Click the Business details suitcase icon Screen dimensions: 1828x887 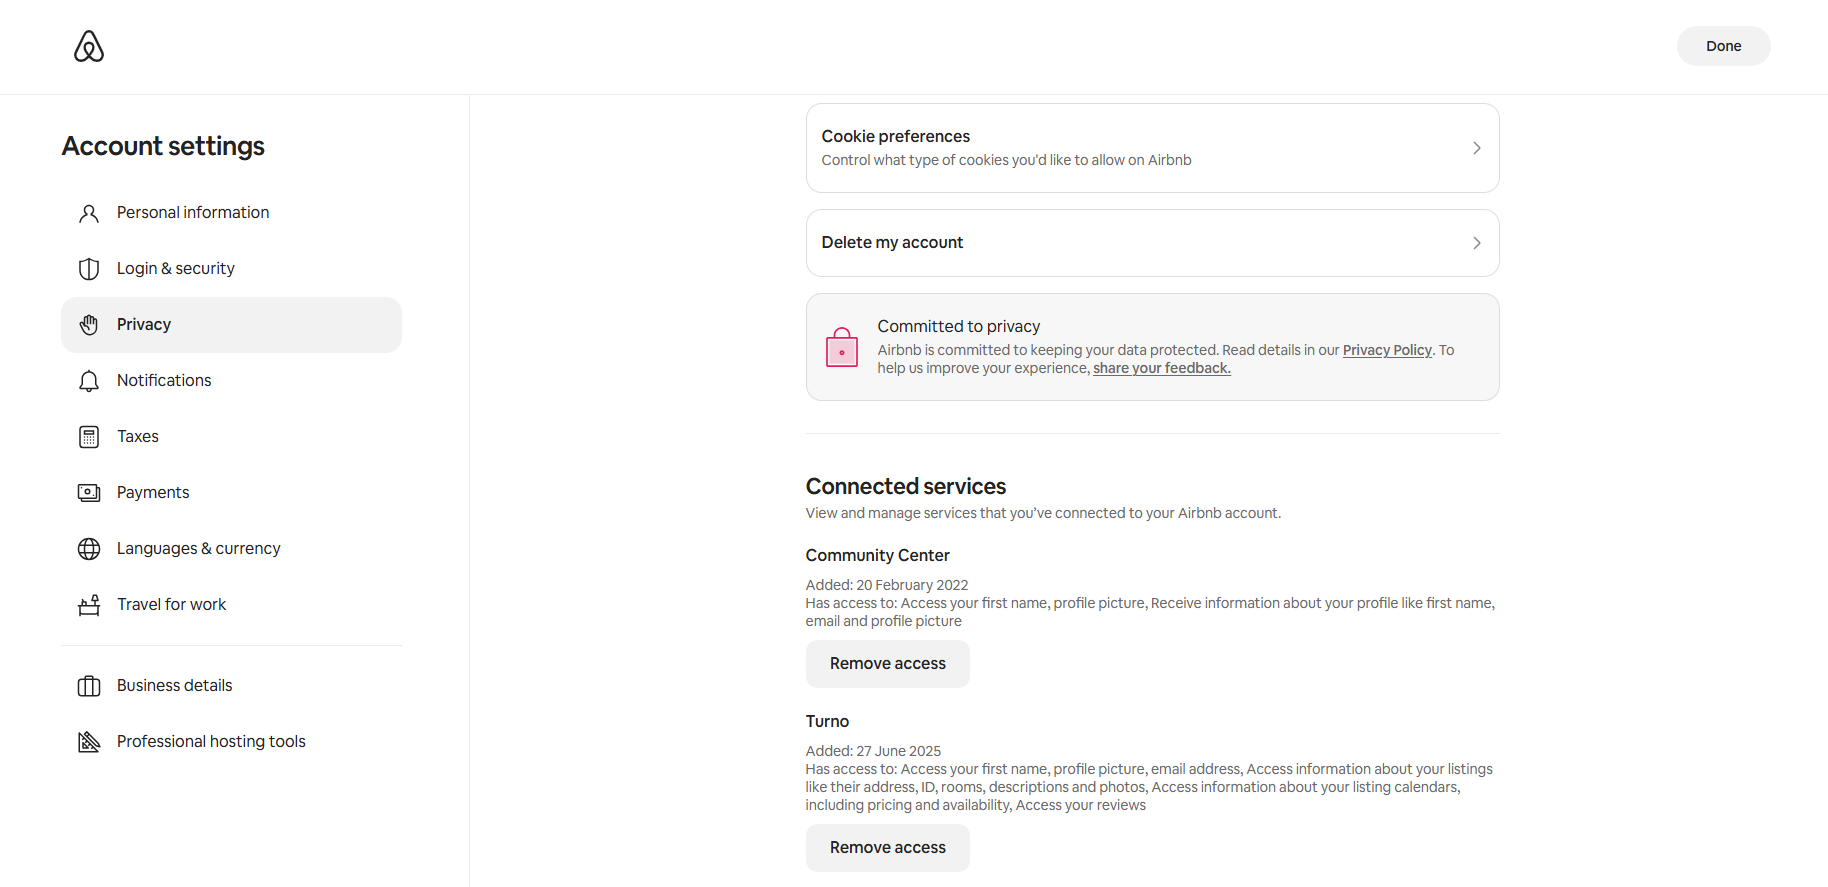pos(89,686)
